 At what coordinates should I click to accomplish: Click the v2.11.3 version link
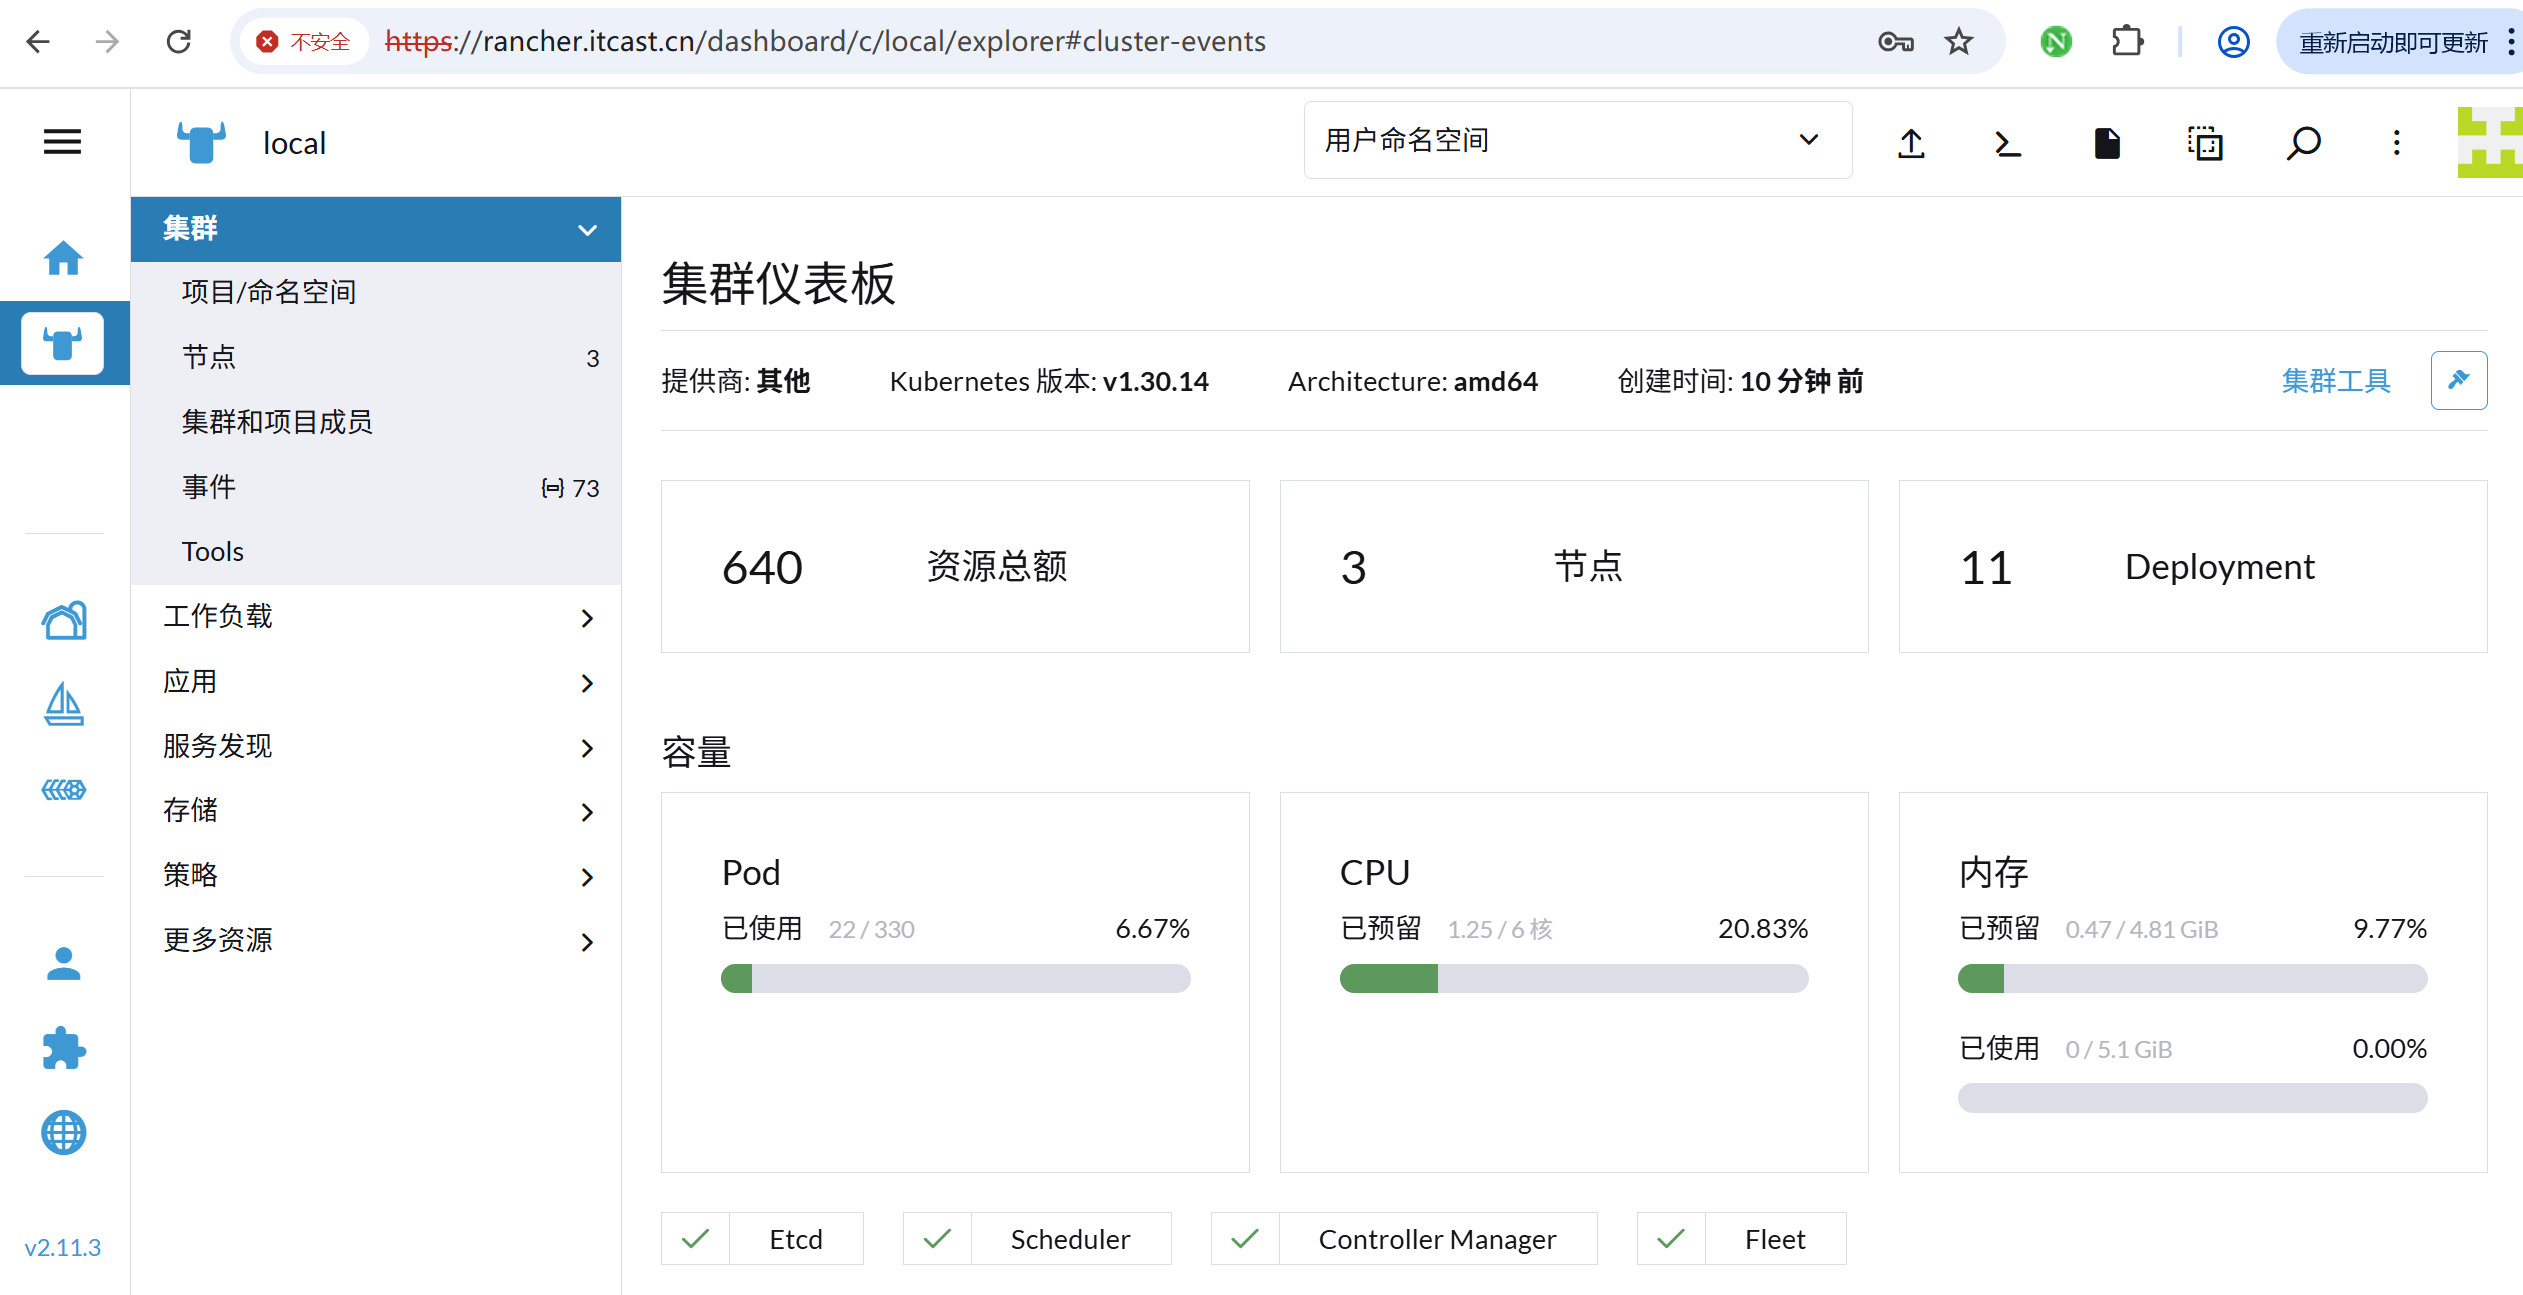coord(63,1248)
